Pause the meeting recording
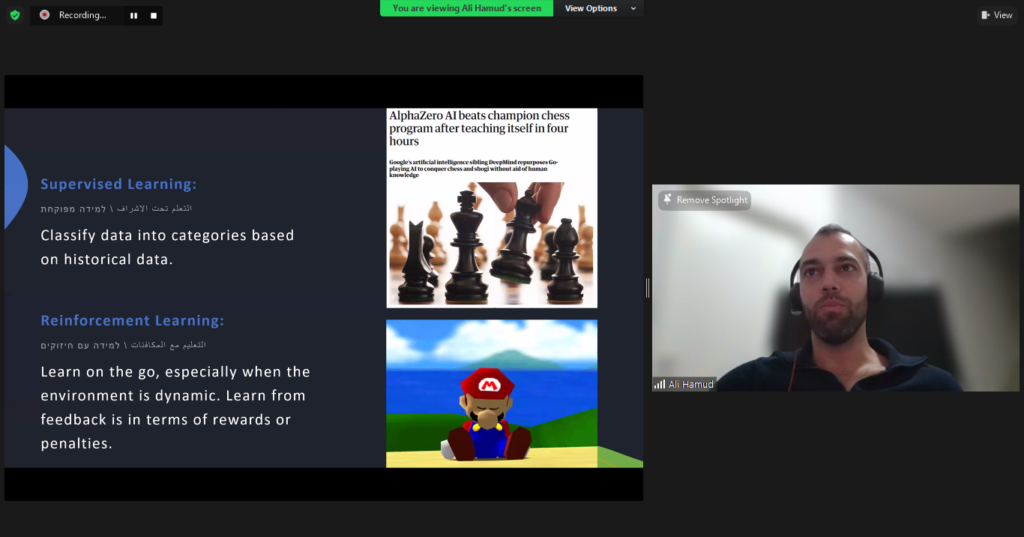The height and width of the screenshot is (537, 1024). tap(134, 16)
